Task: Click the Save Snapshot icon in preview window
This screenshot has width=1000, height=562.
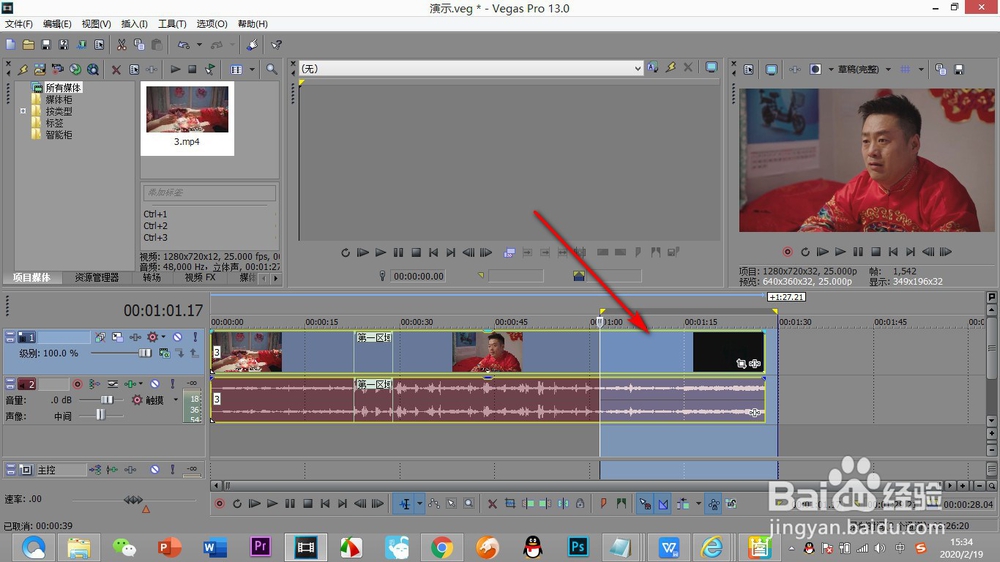Action: coord(959,69)
